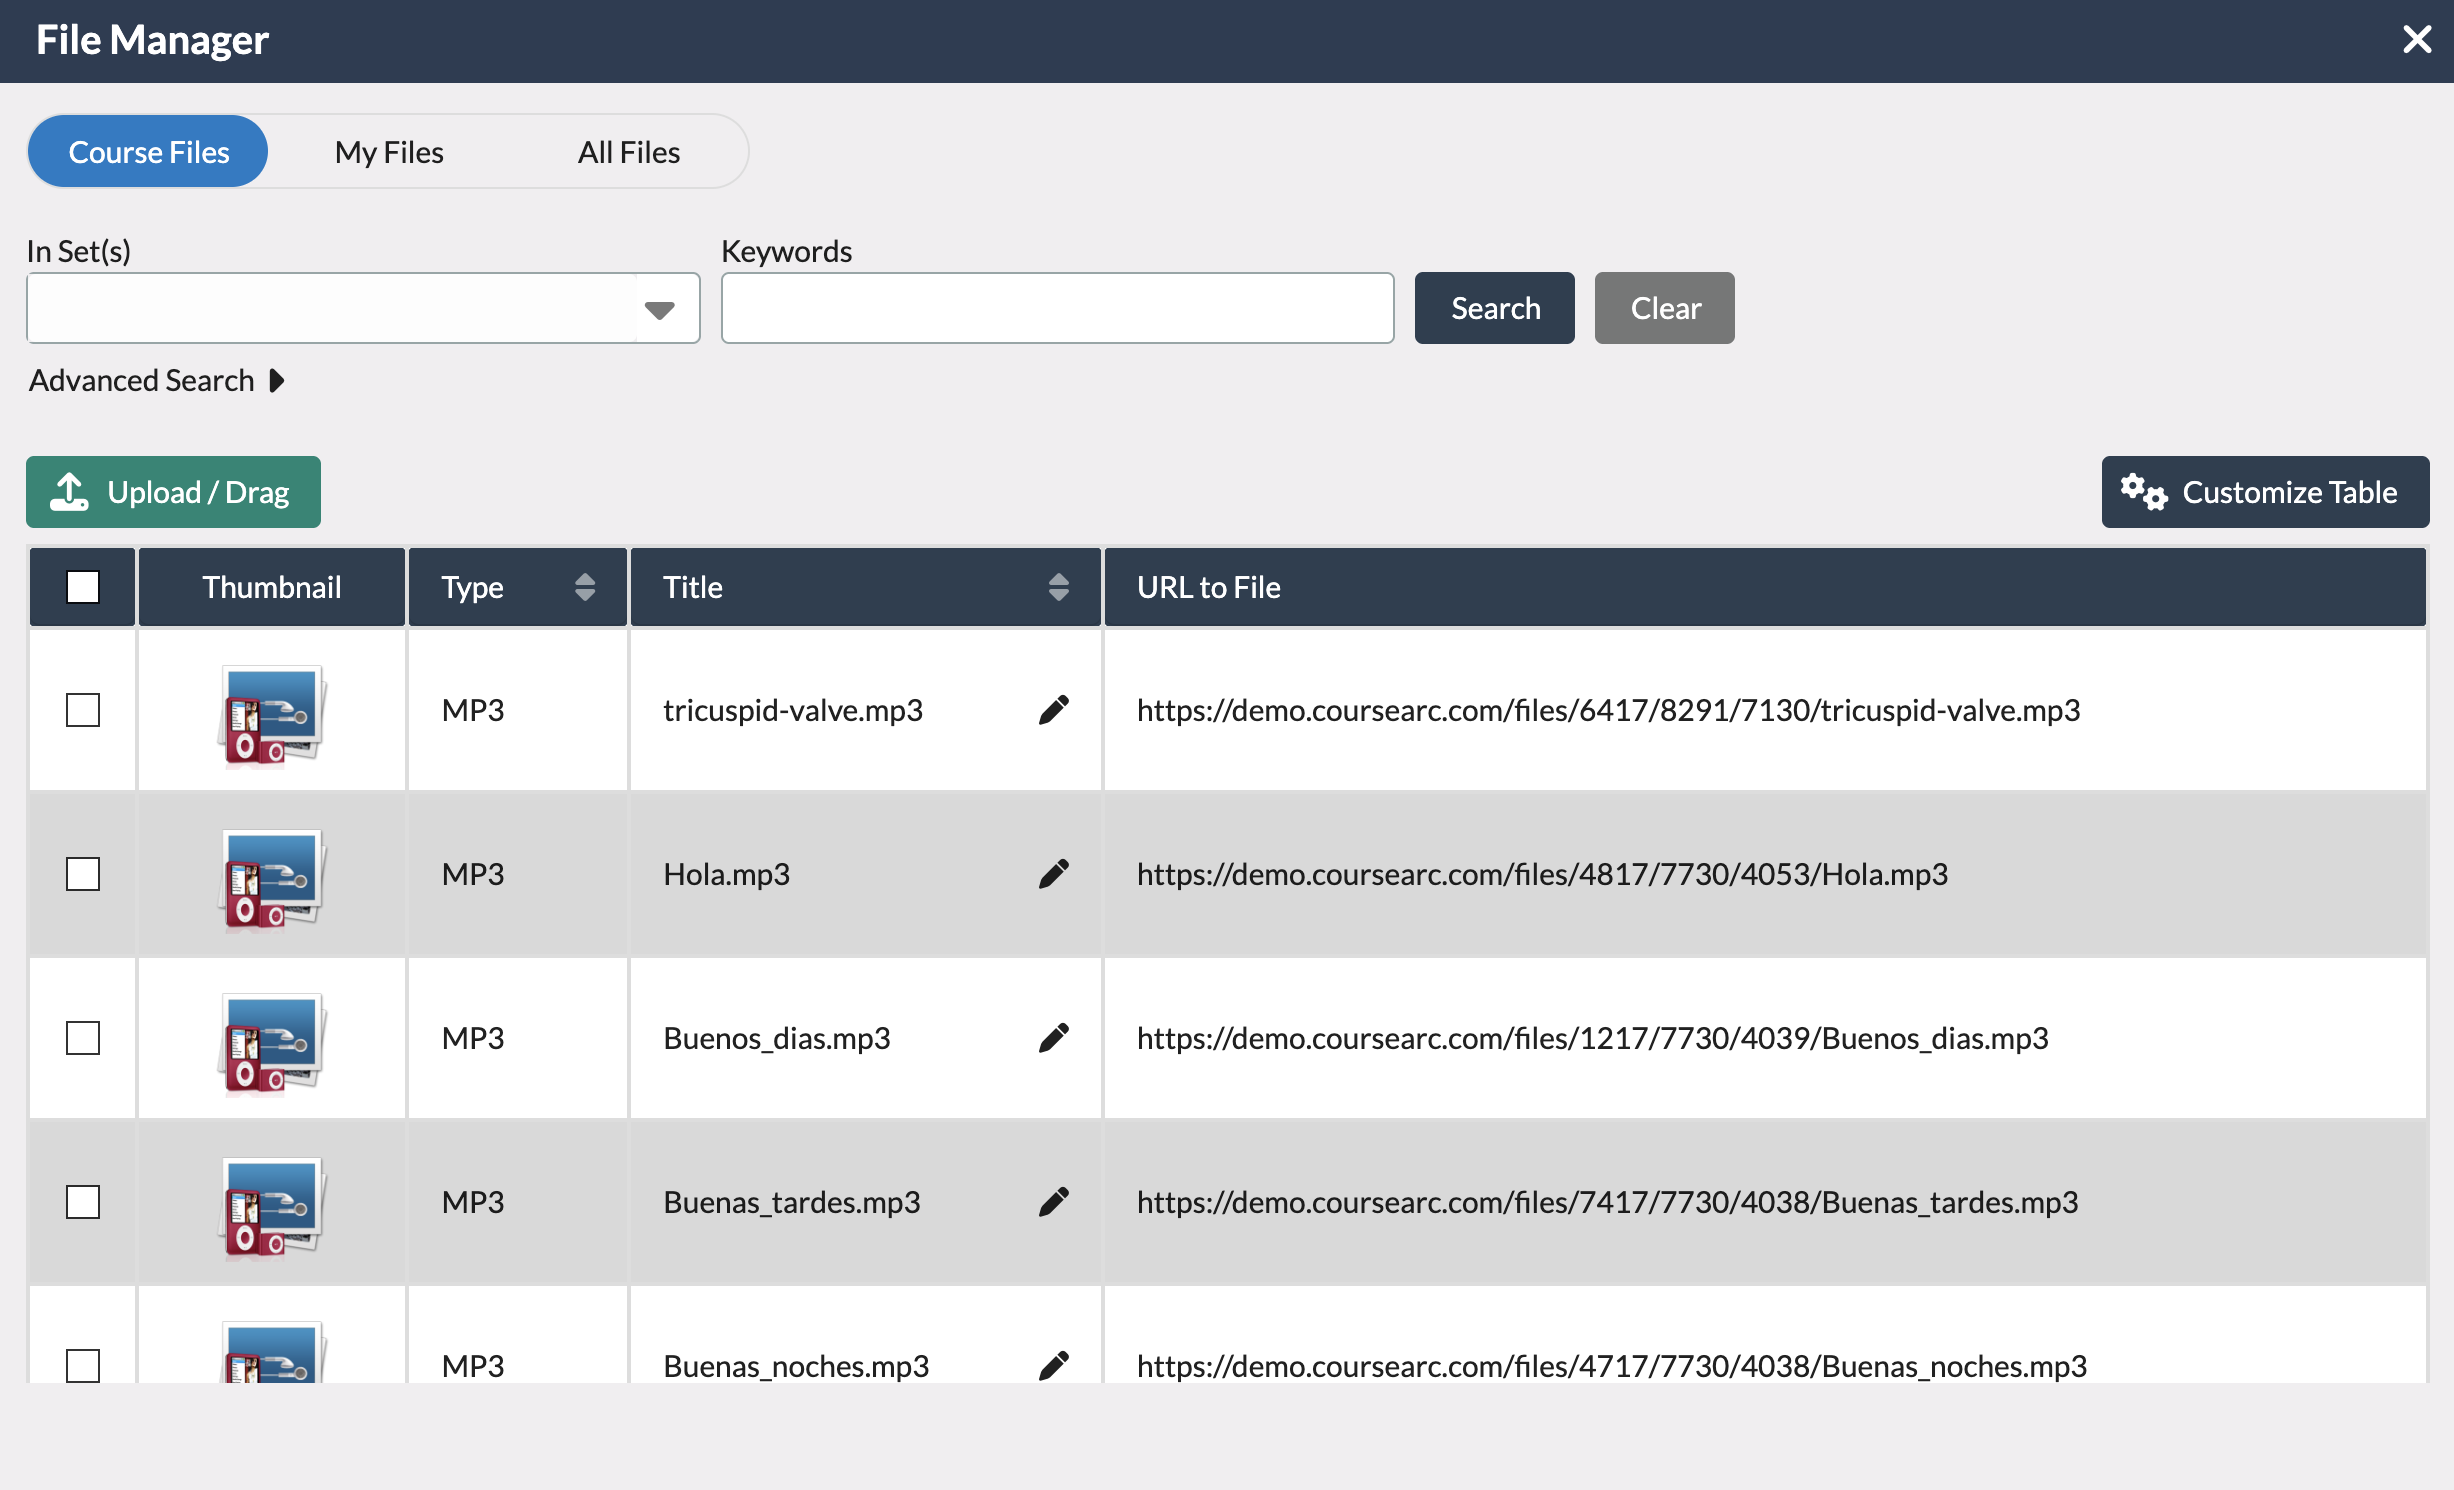
Task: Click the title text Buenas_noches.mp3
Action: [796, 1366]
